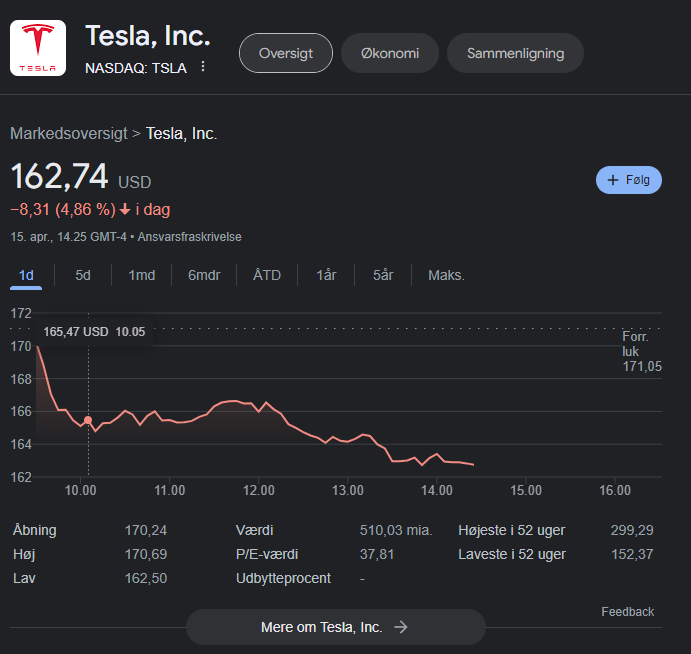Click the −8,31 (4,86 %) change text
This screenshot has width=691, height=654.
coord(63,209)
